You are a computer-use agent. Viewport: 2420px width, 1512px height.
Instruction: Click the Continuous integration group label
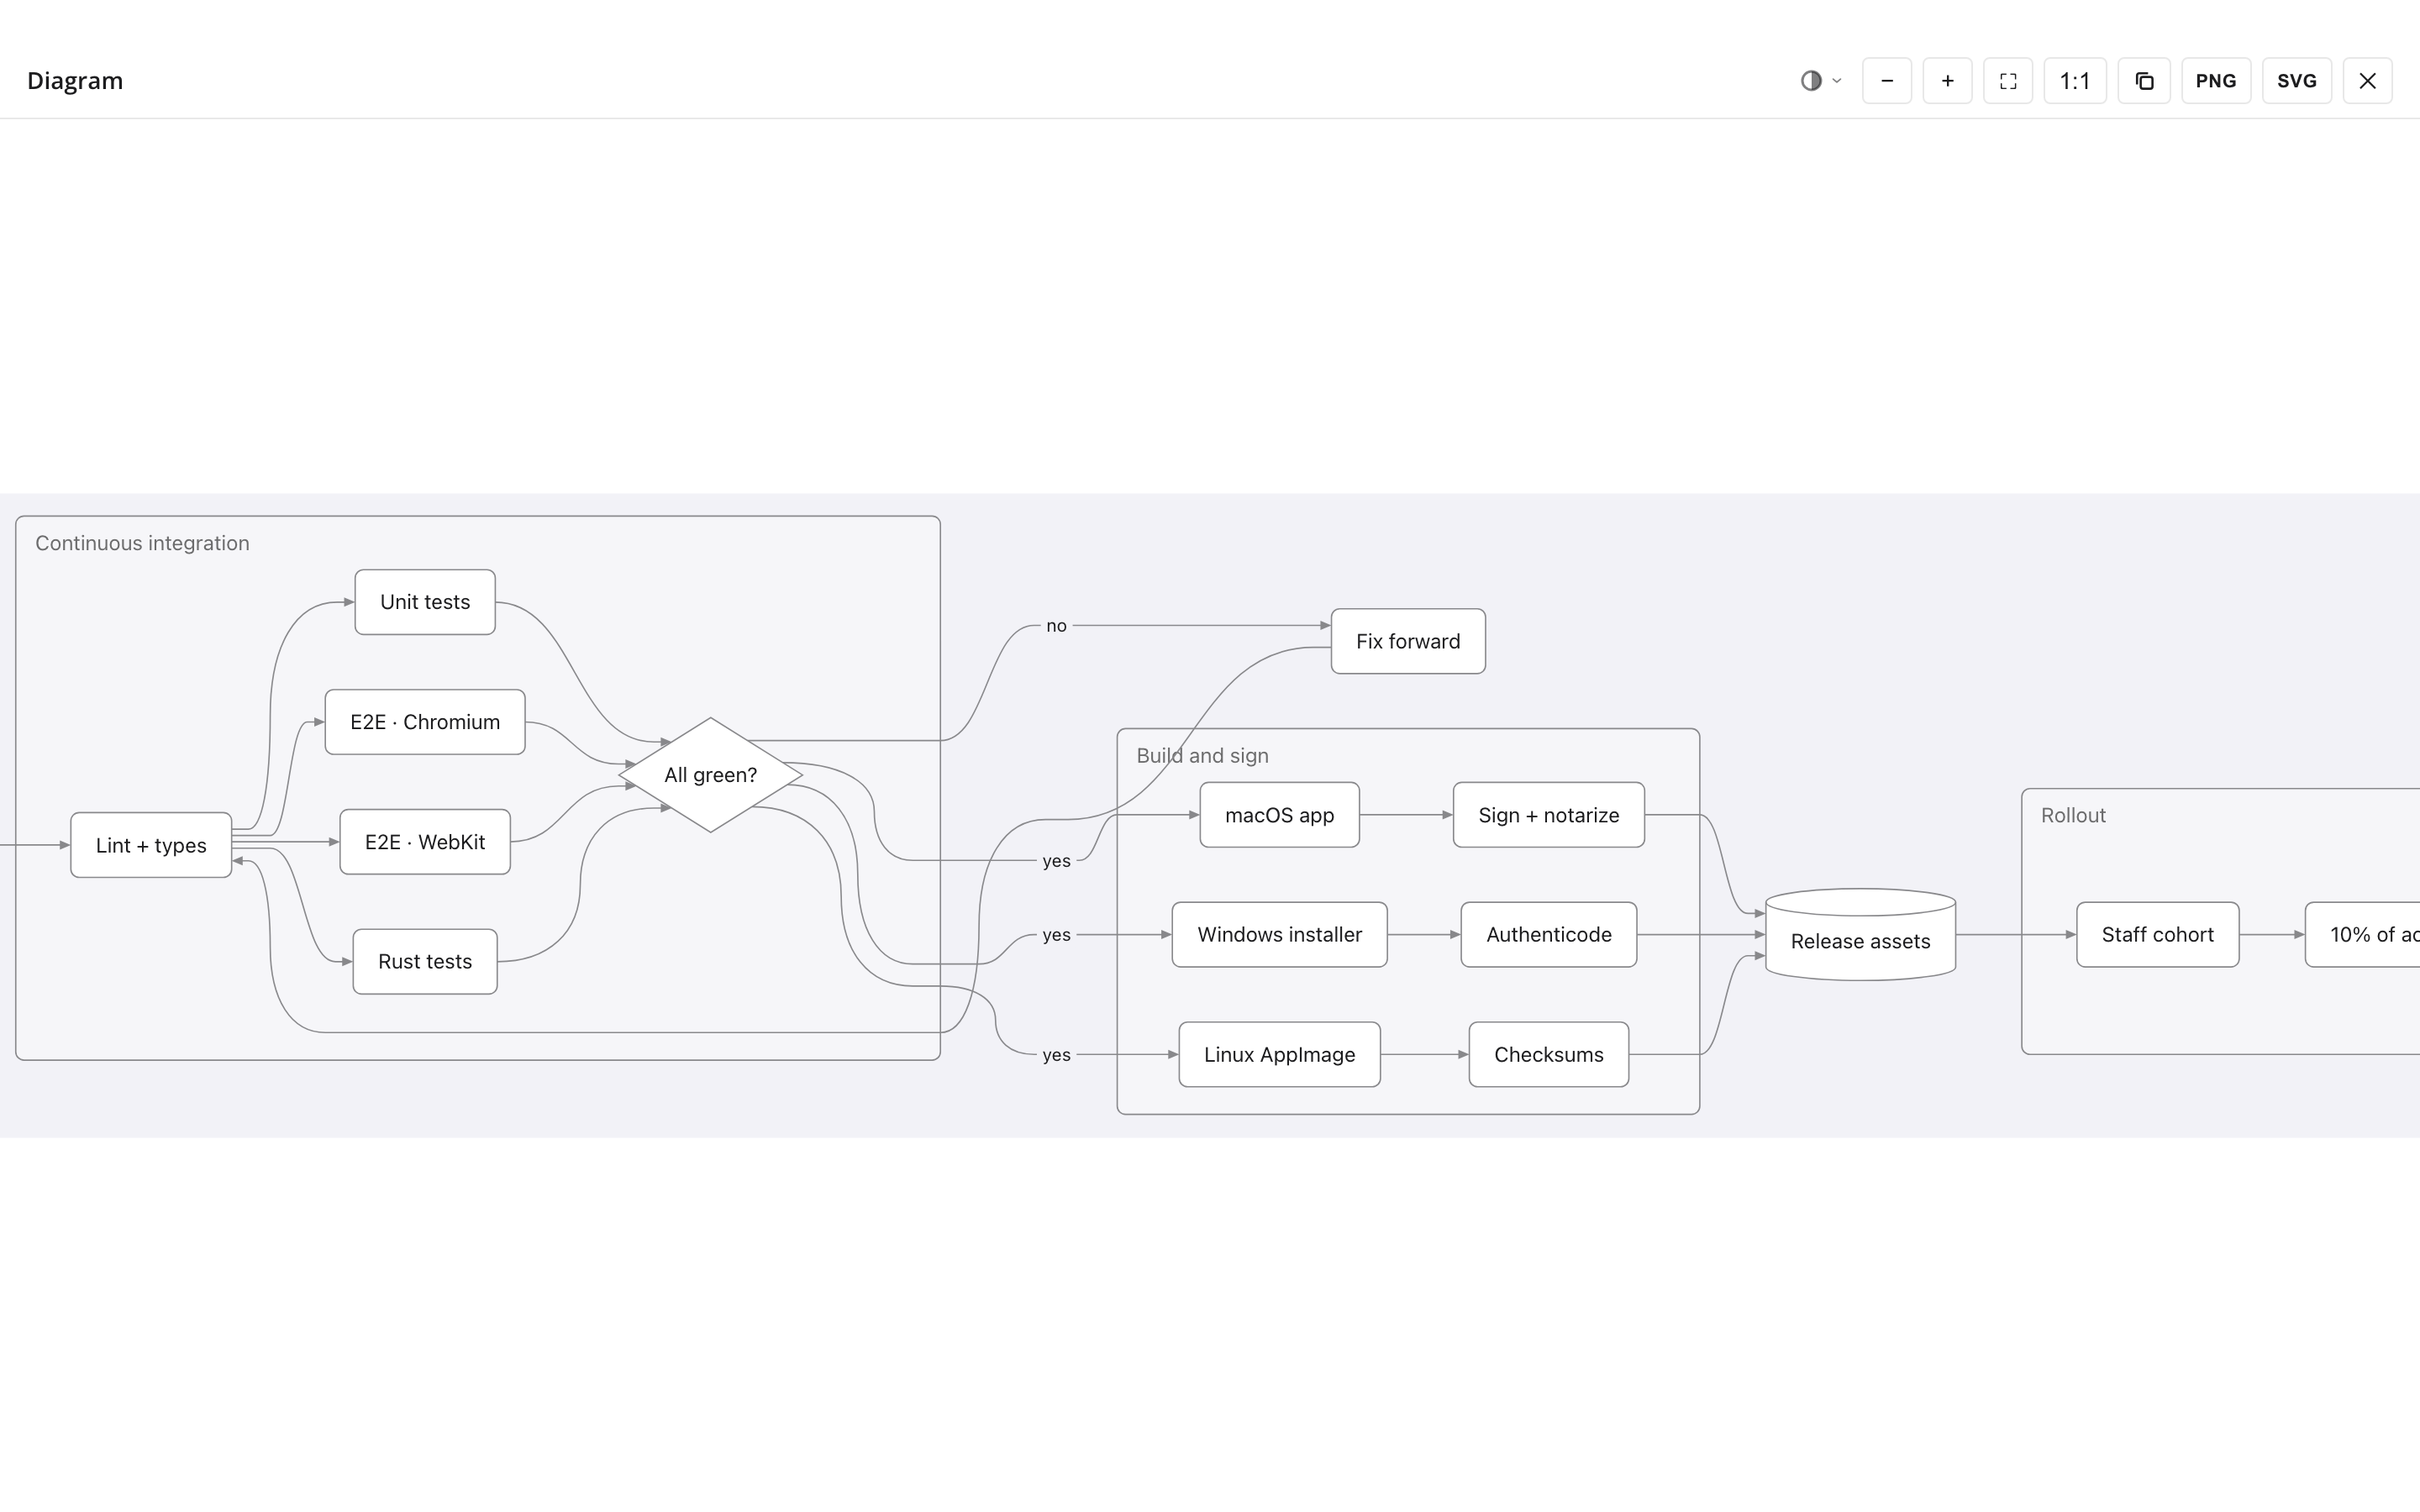142,543
